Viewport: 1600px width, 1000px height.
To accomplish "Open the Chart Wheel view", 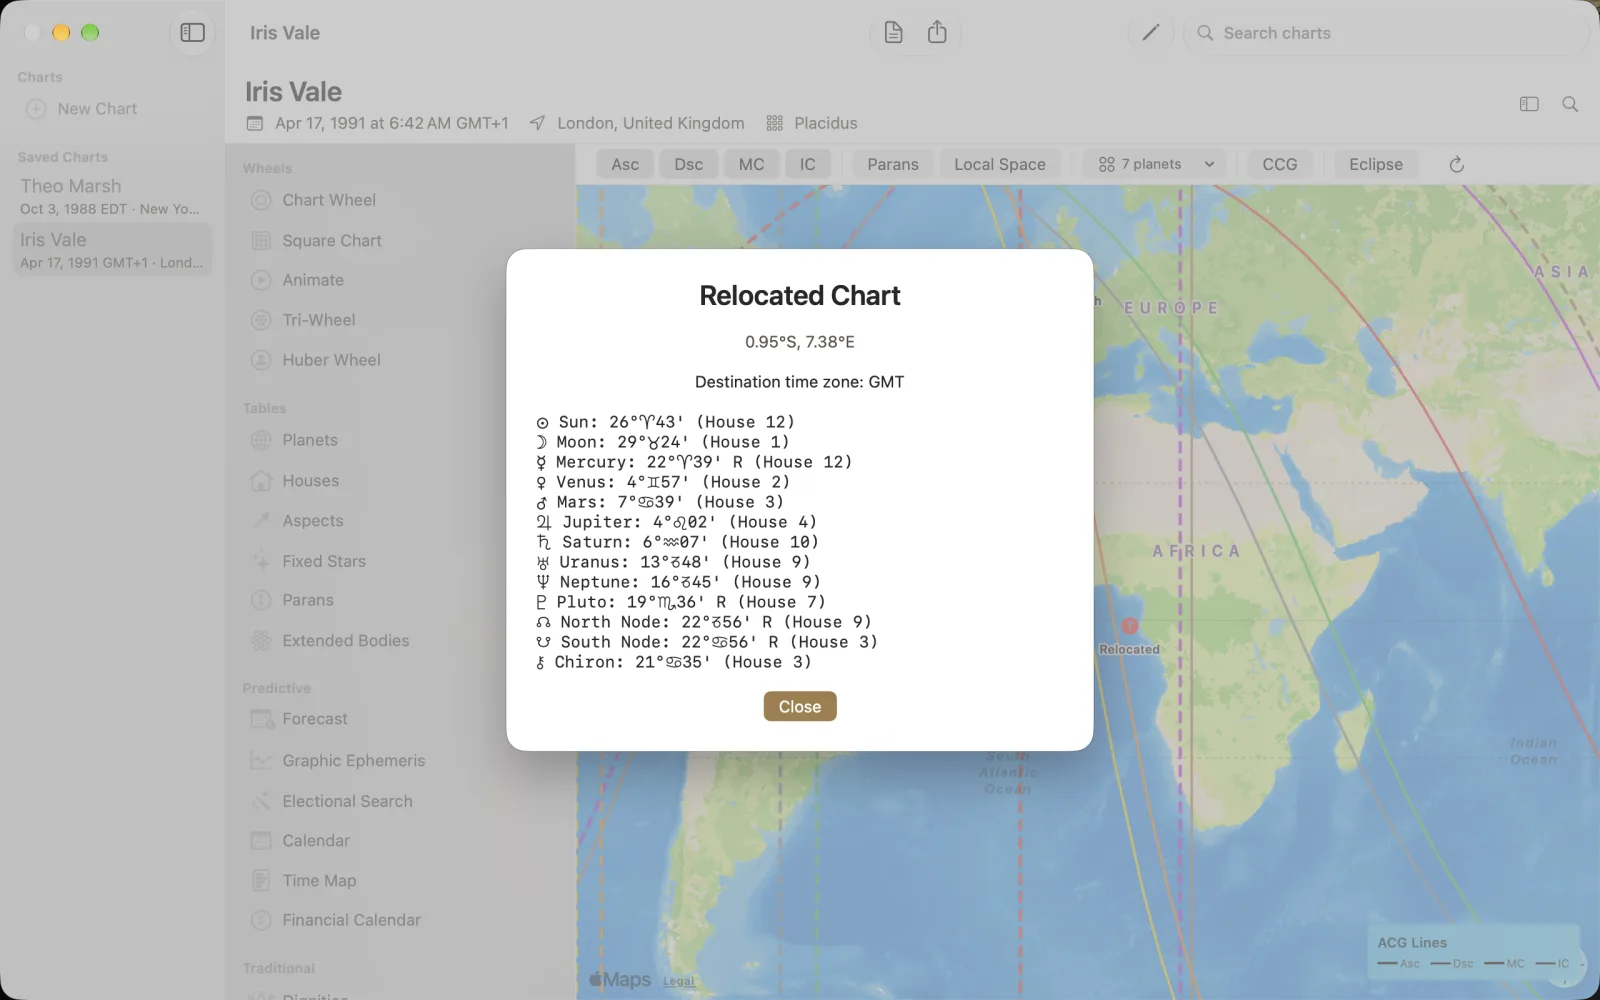I will tap(329, 200).
